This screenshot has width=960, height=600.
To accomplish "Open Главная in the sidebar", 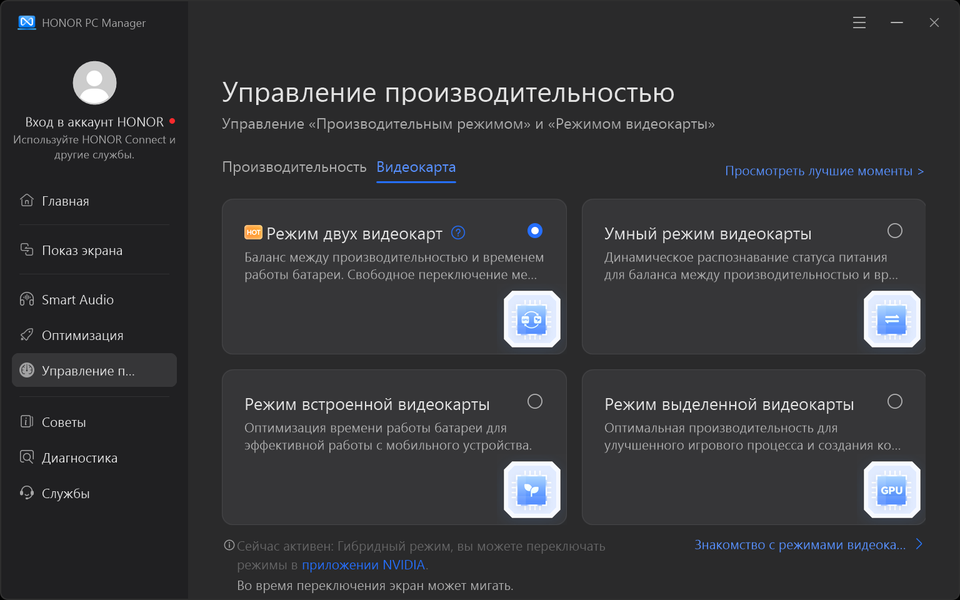I will tap(94, 201).
